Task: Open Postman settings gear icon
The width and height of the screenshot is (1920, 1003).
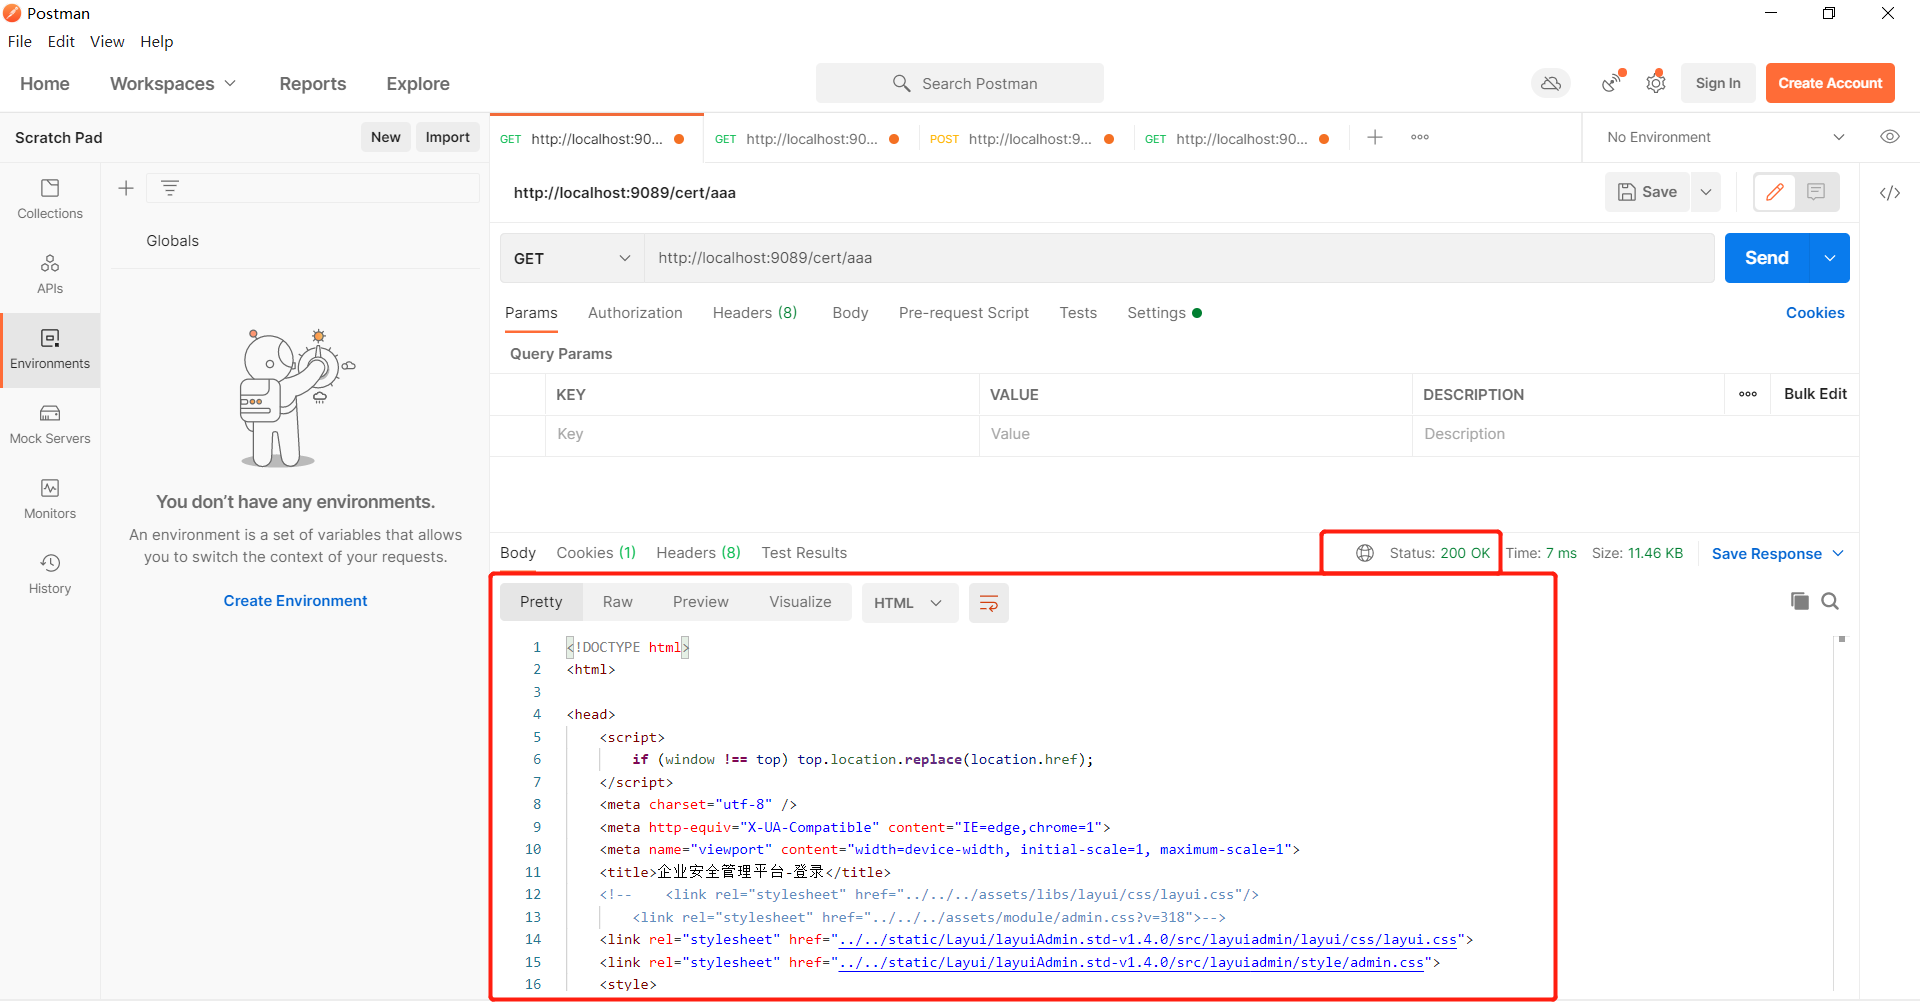Action: point(1656,83)
